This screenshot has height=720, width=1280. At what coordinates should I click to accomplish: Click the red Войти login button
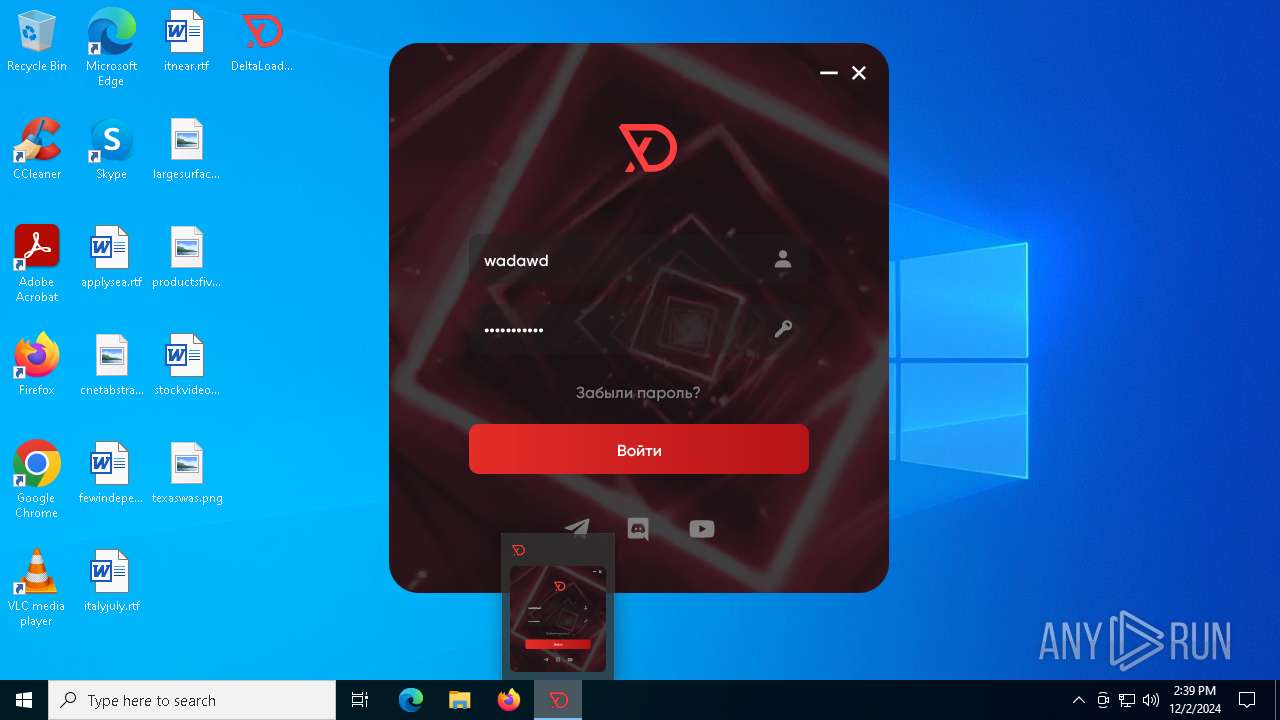point(639,449)
